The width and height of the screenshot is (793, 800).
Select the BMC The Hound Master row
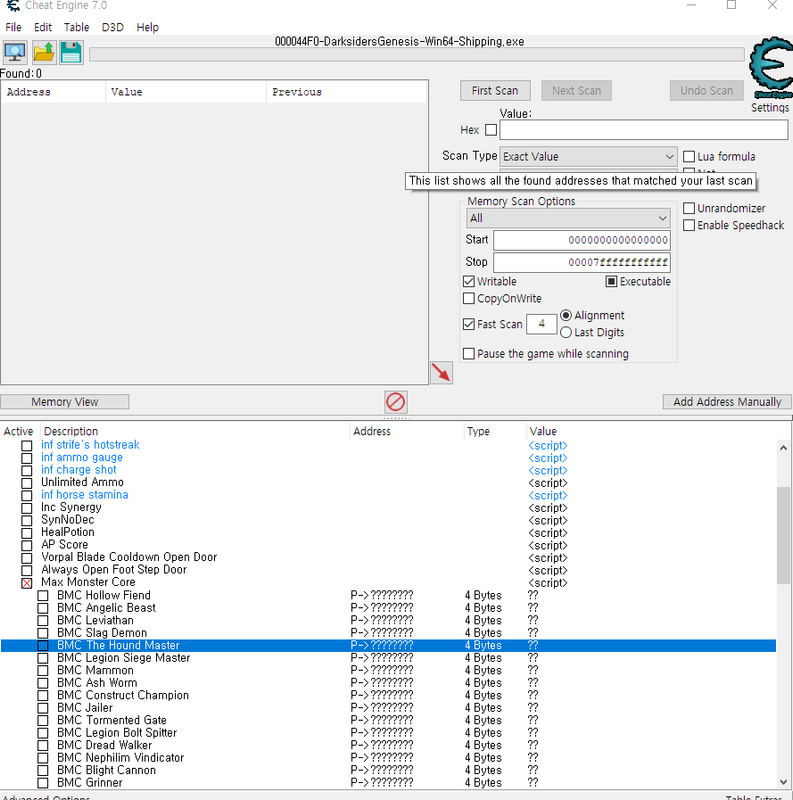click(388, 645)
